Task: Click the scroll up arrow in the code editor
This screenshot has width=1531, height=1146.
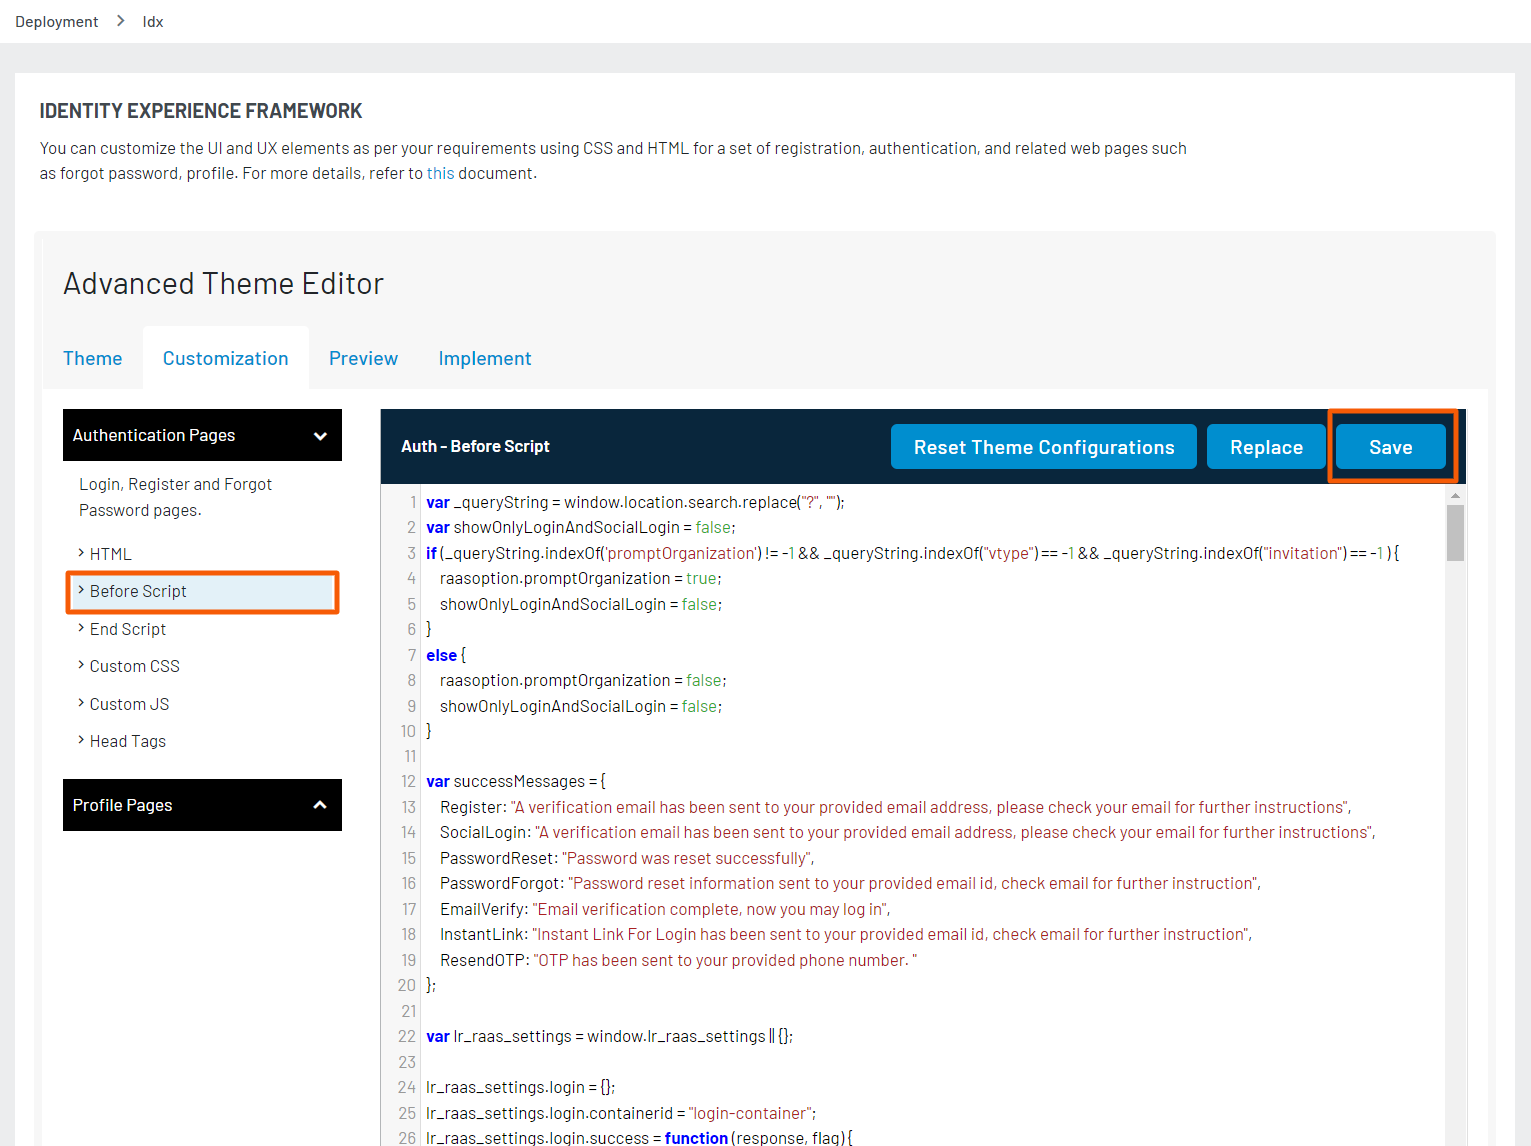Action: point(1455,495)
